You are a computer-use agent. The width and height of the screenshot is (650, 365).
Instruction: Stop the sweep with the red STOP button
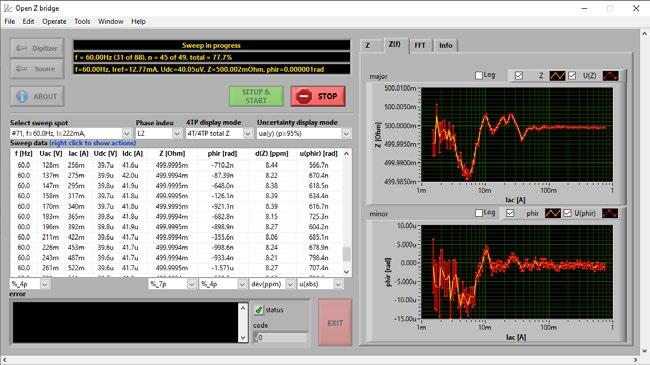point(318,96)
